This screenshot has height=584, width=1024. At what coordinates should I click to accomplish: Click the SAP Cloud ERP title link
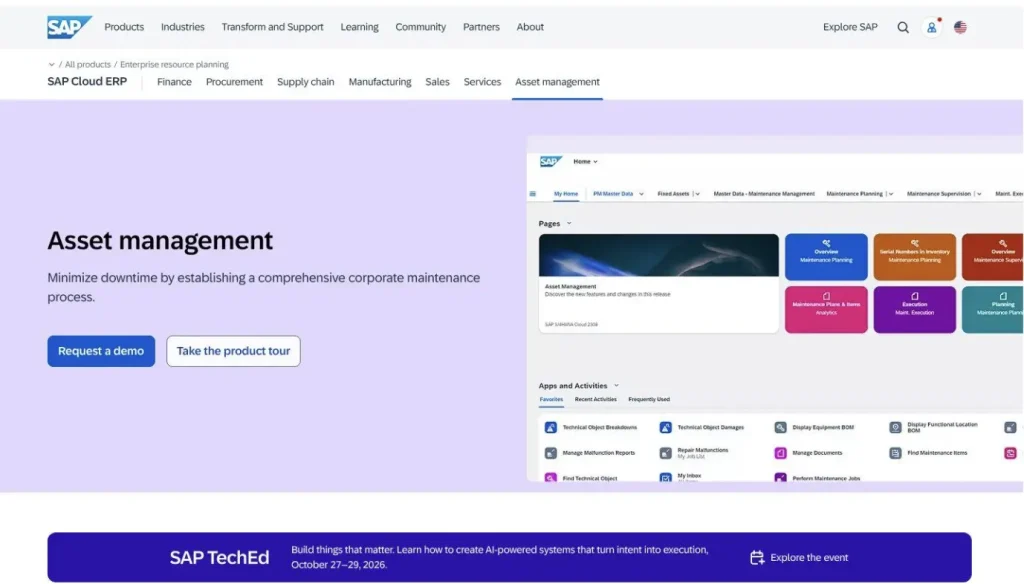(x=87, y=82)
